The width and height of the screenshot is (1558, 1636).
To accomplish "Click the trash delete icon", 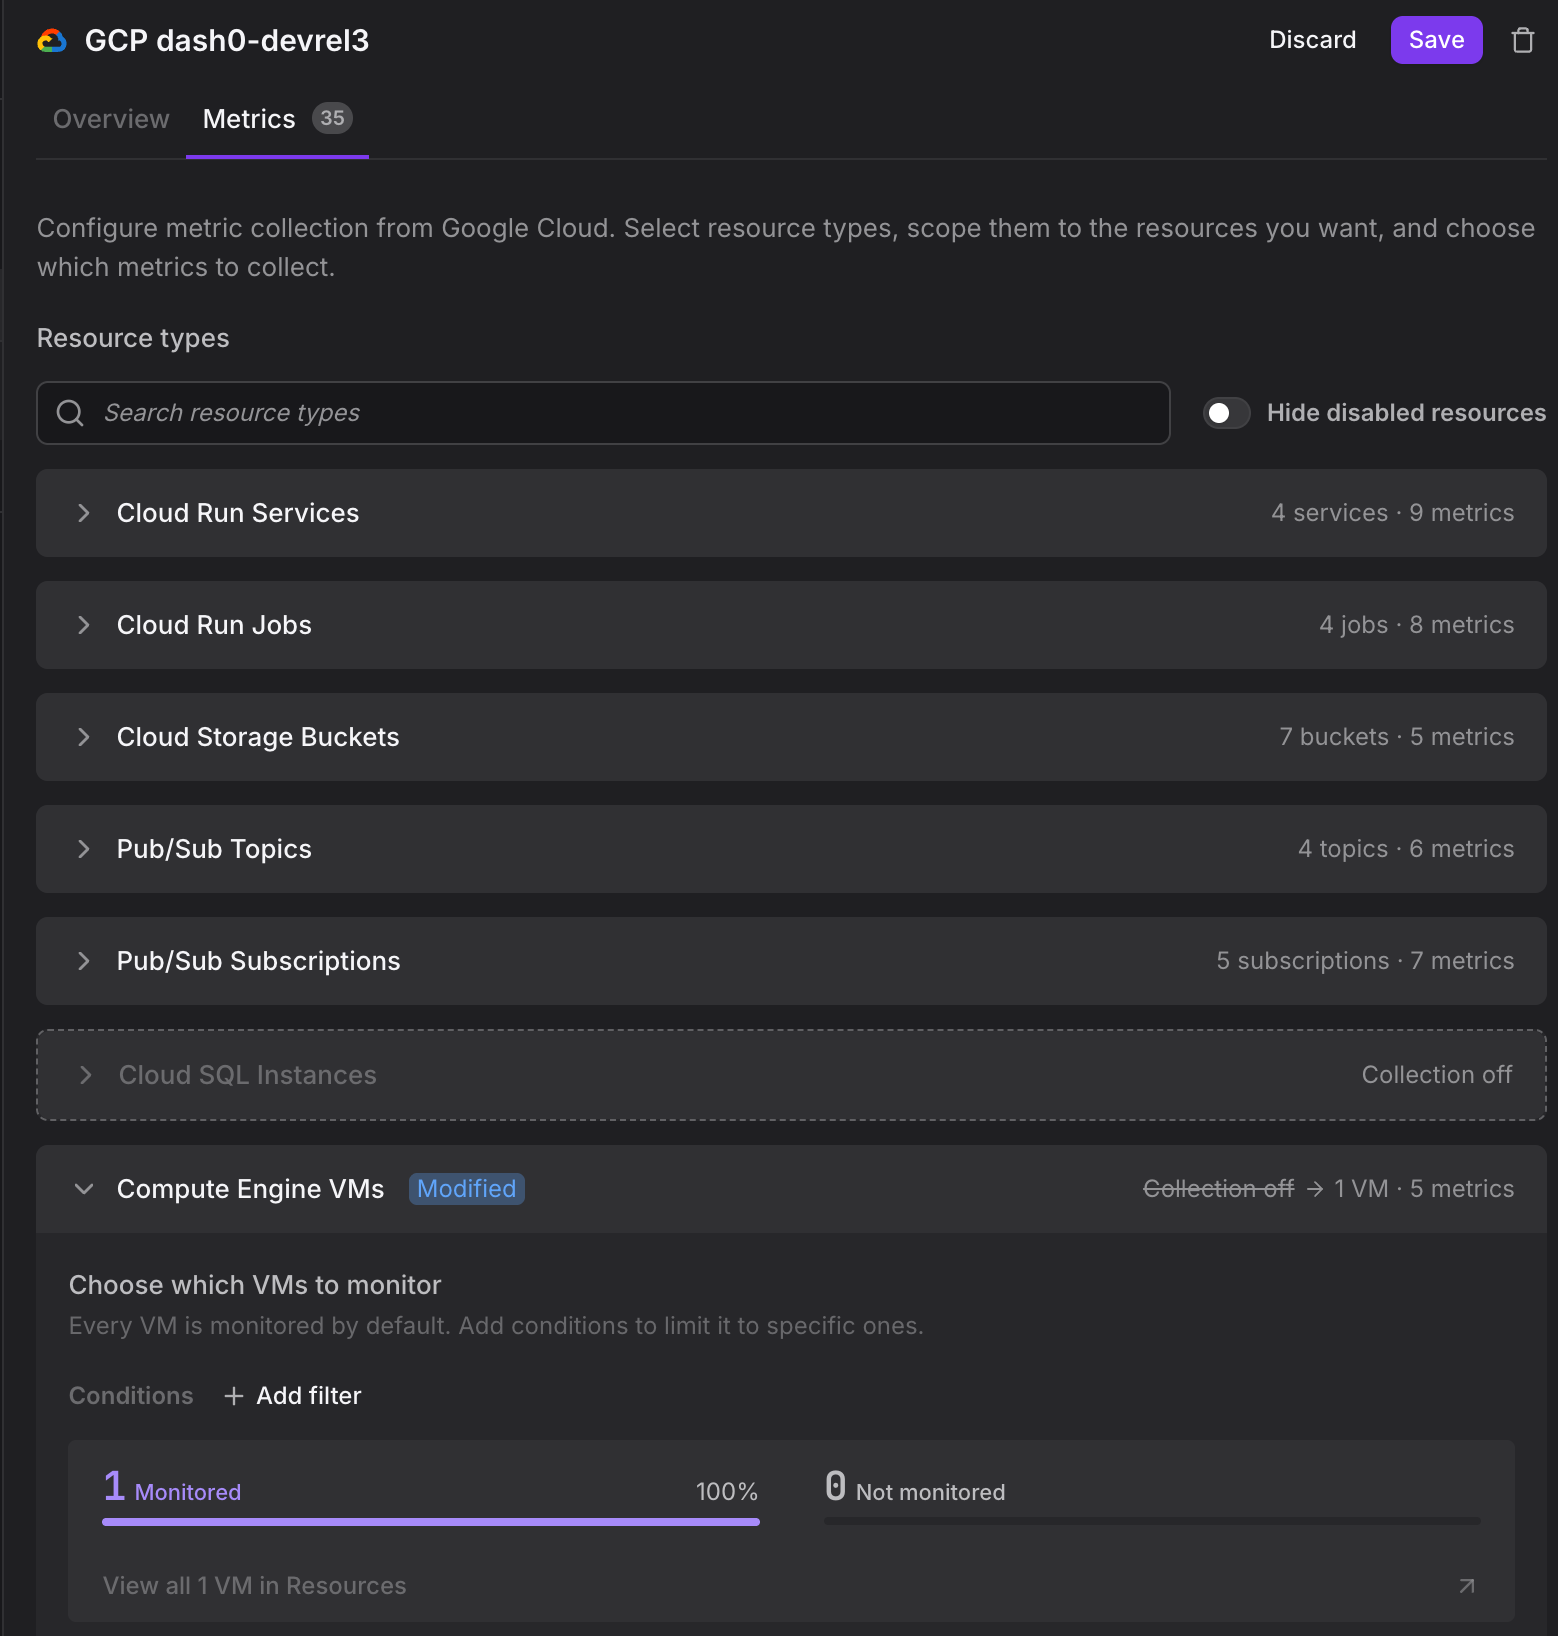I will click(x=1522, y=40).
